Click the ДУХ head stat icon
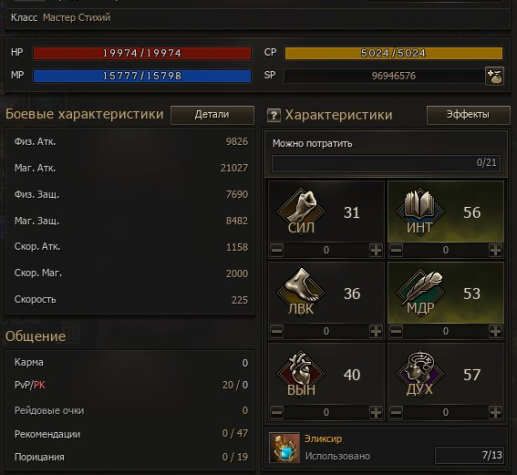517x475 pixels. [420, 373]
